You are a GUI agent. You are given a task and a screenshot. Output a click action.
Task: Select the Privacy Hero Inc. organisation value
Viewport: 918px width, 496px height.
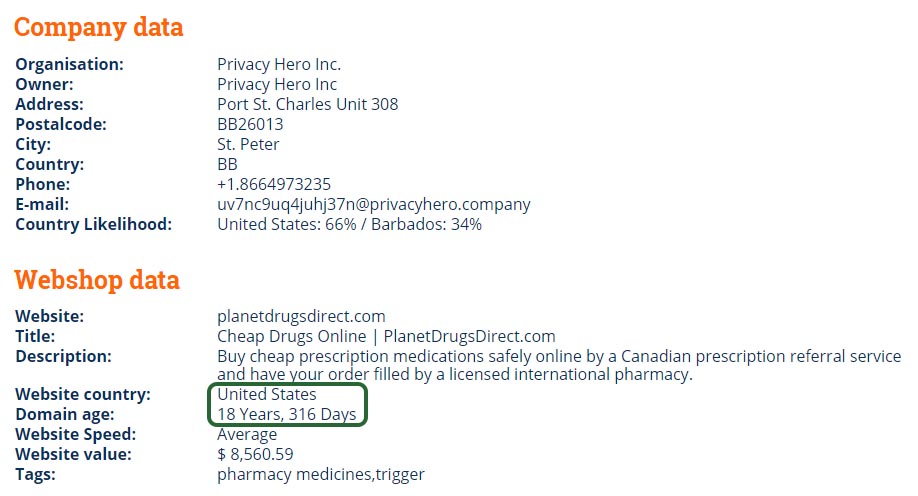(279, 64)
